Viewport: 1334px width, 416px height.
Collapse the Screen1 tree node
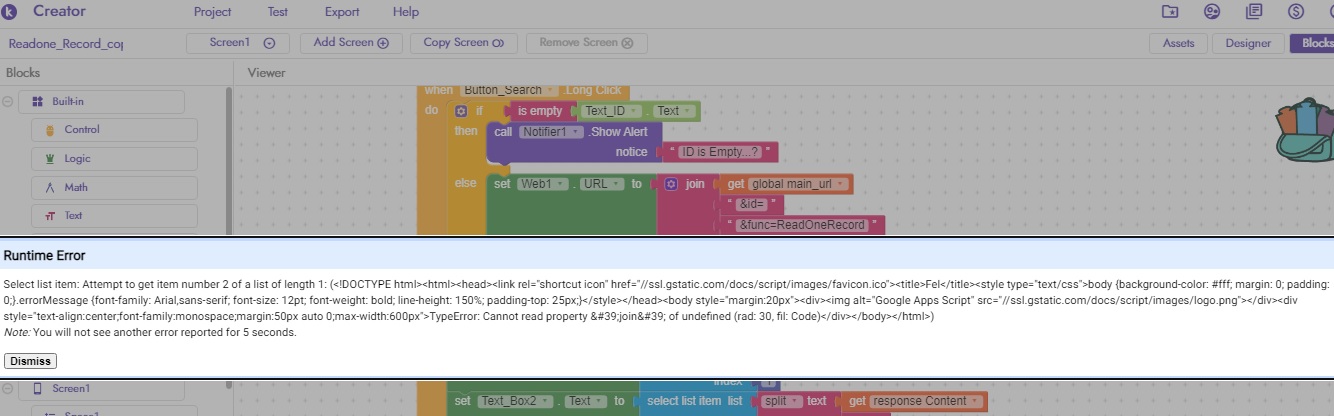coord(9,388)
